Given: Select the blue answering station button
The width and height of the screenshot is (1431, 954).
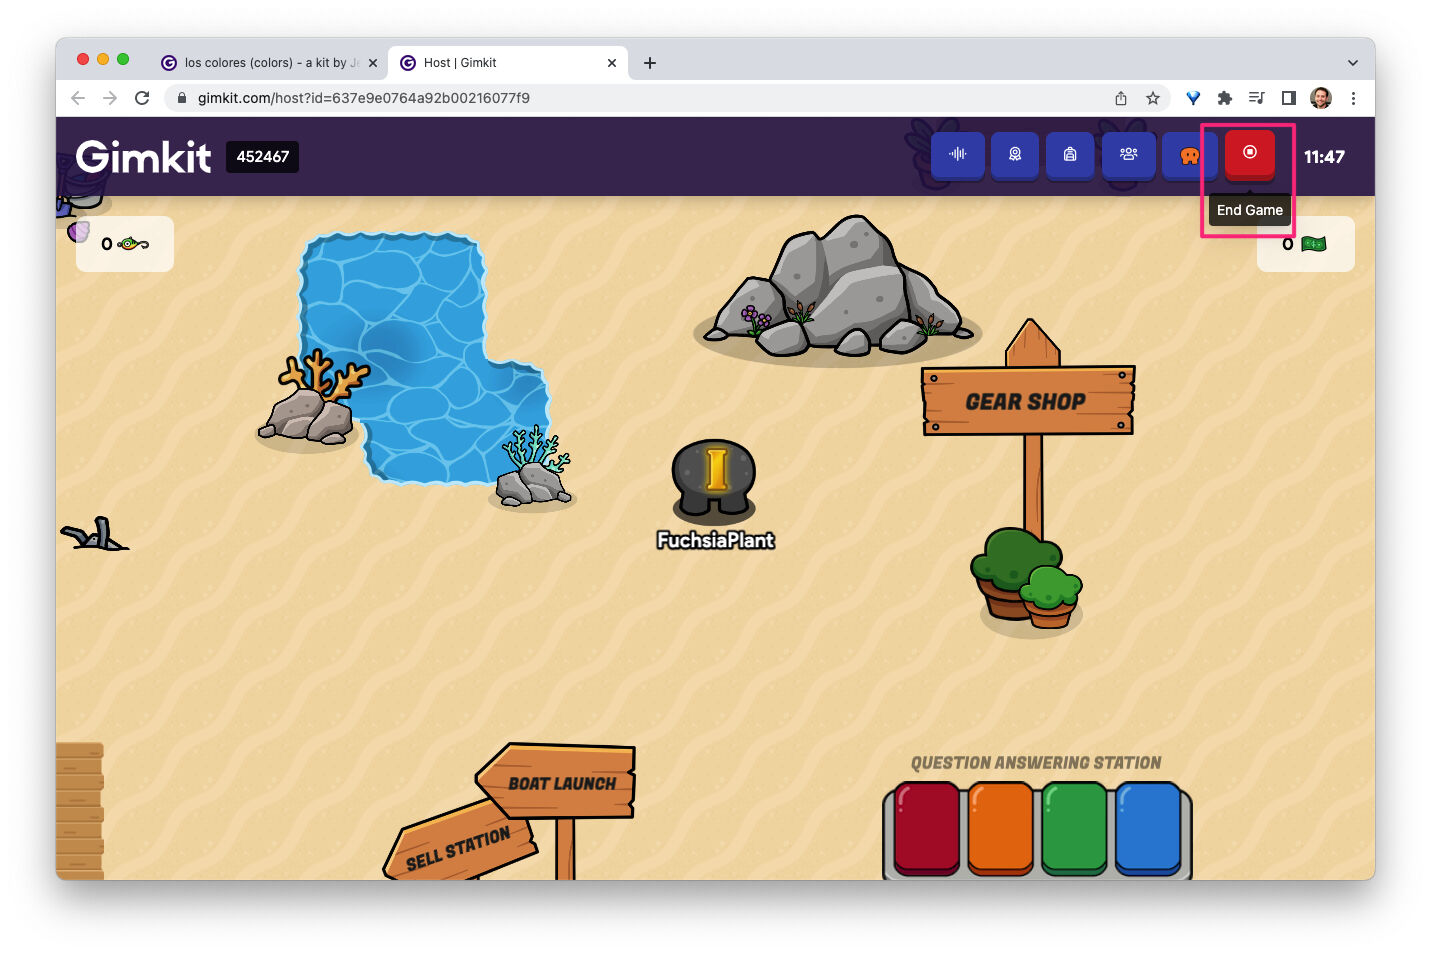Looking at the screenshot, I should [1148, 829].
